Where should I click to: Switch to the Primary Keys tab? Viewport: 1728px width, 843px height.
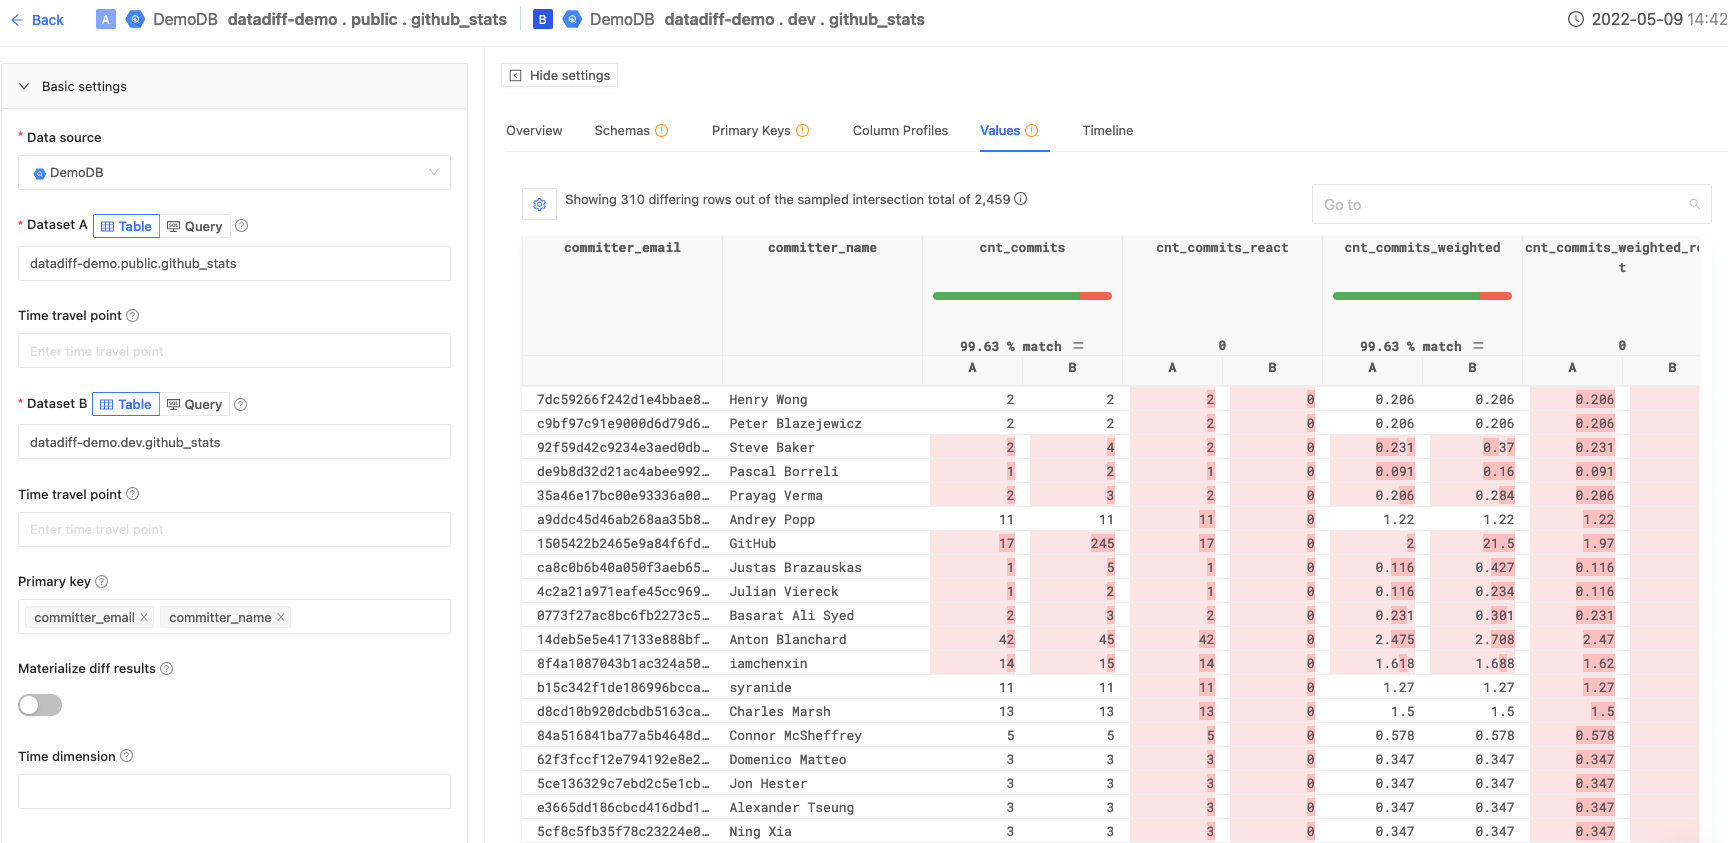coord(751,131)
